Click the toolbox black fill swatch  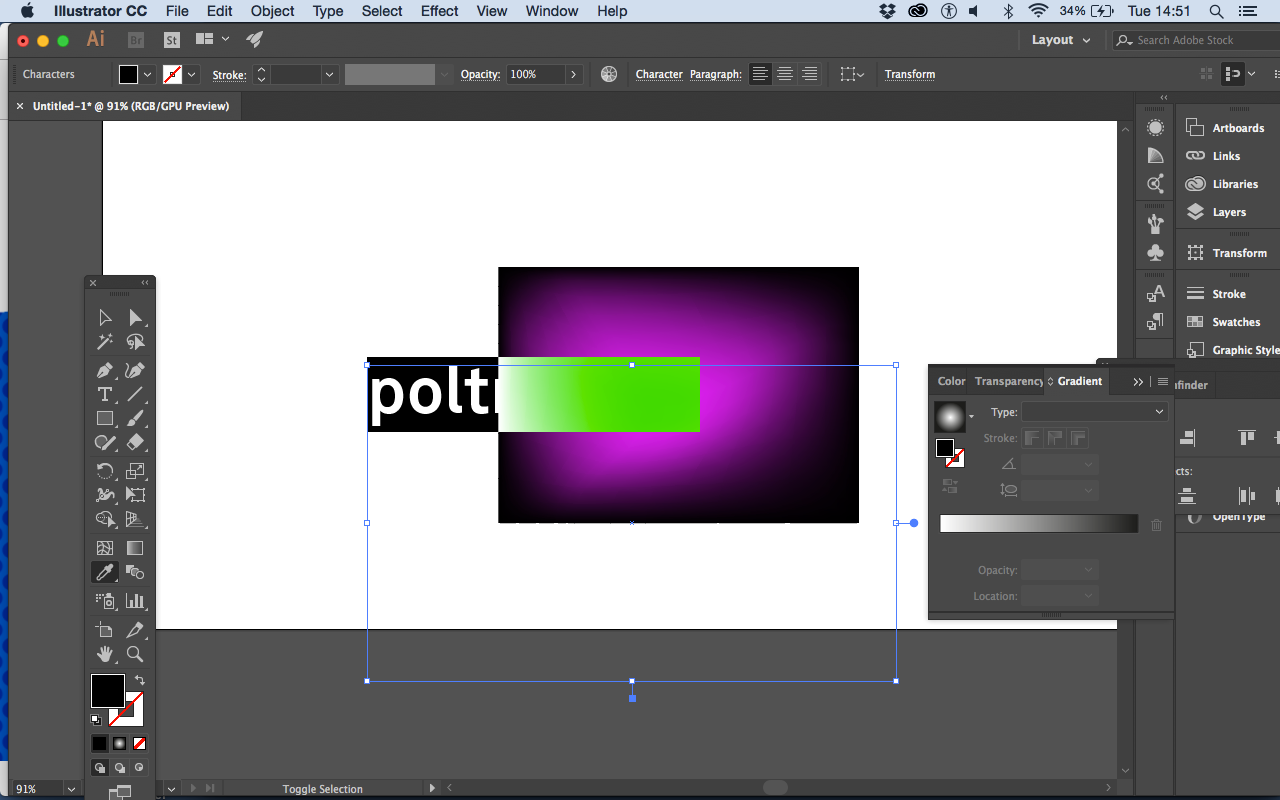pos(108,691)
